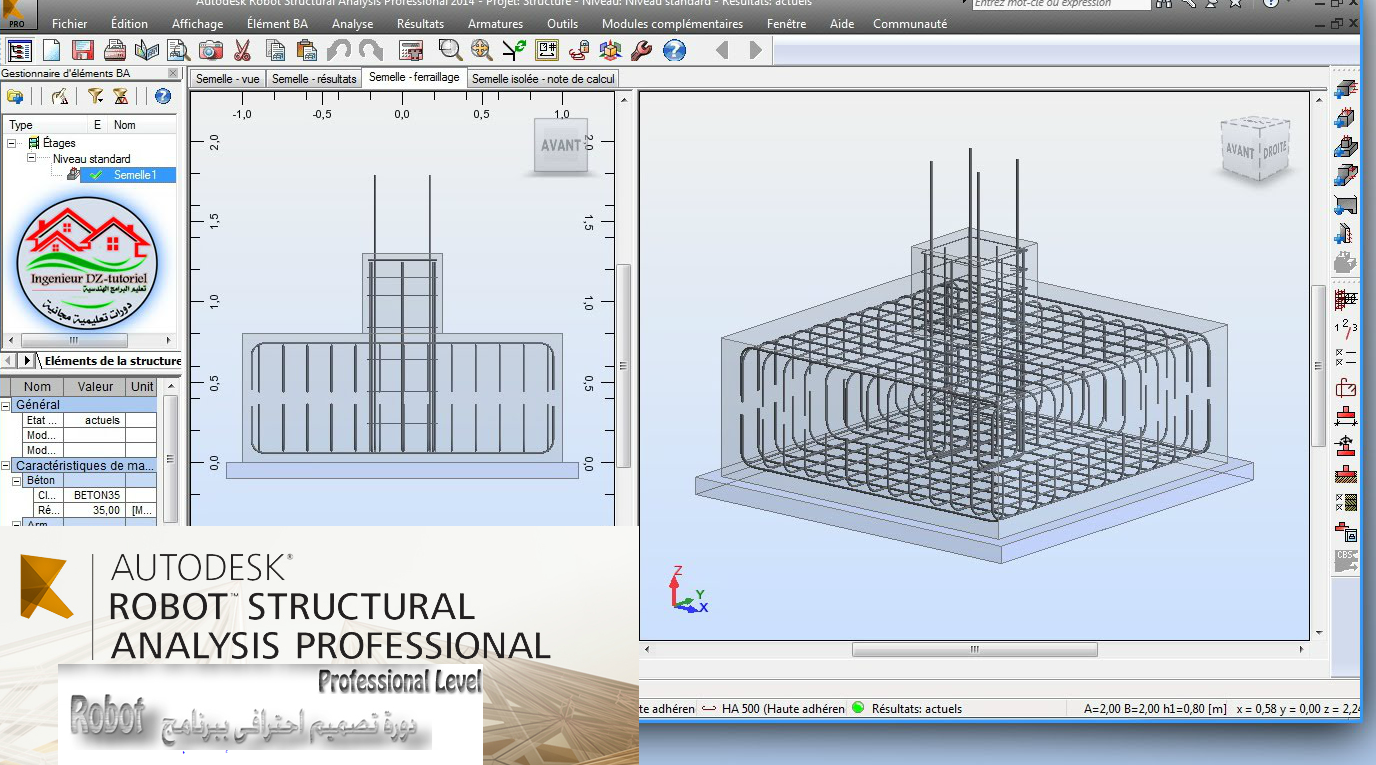Click the 3D colored cube view icon
The height and width of the screenshot is (765, 1376).
[610, 50]
